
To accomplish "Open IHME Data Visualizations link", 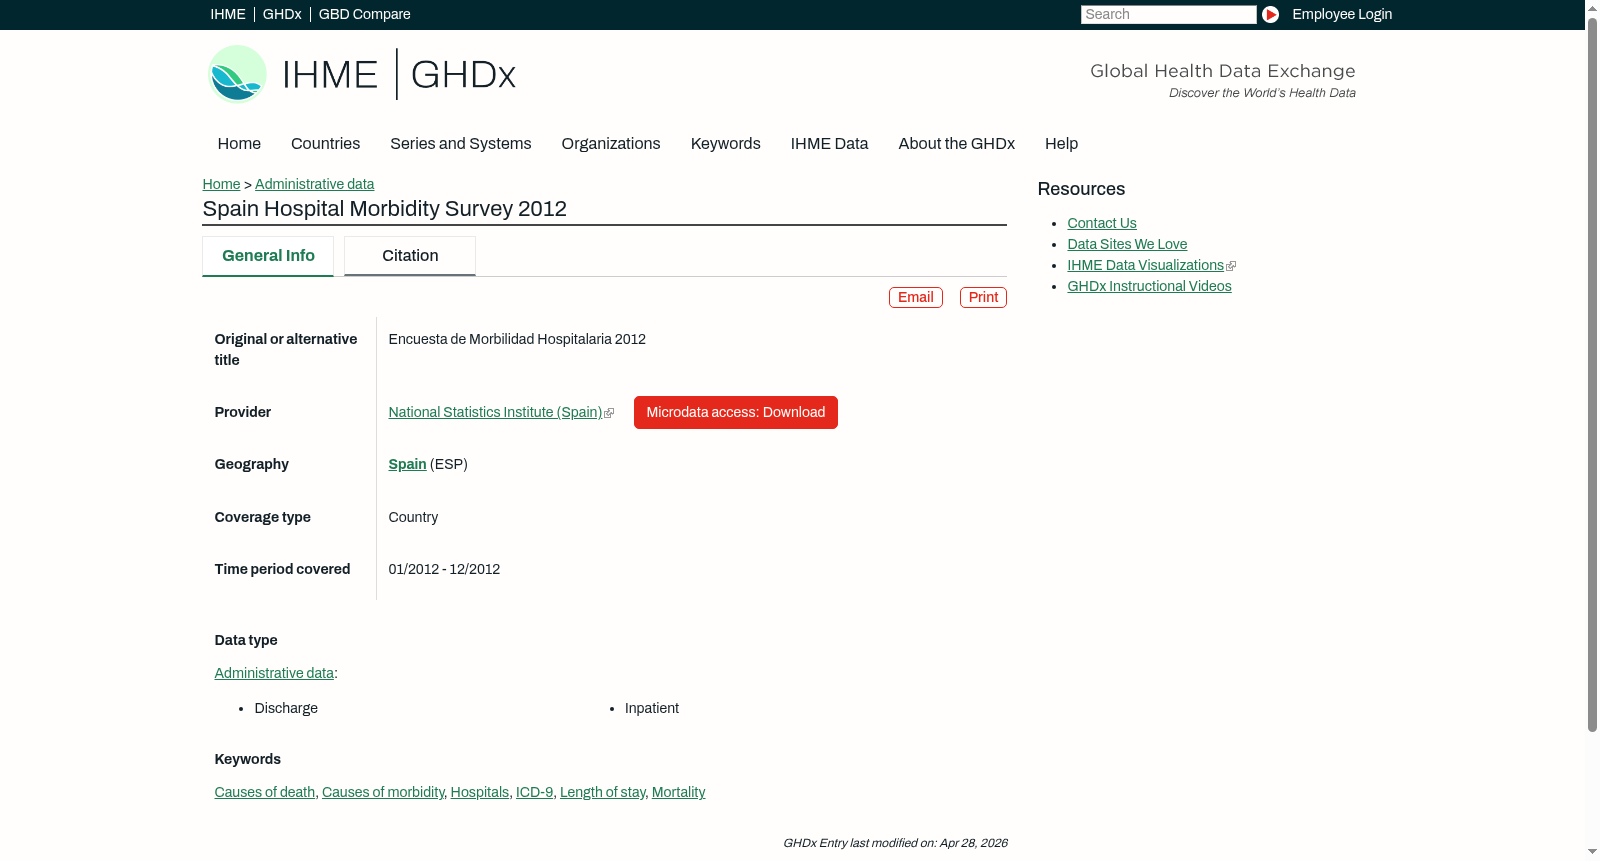I will [x=1145, y=265].
